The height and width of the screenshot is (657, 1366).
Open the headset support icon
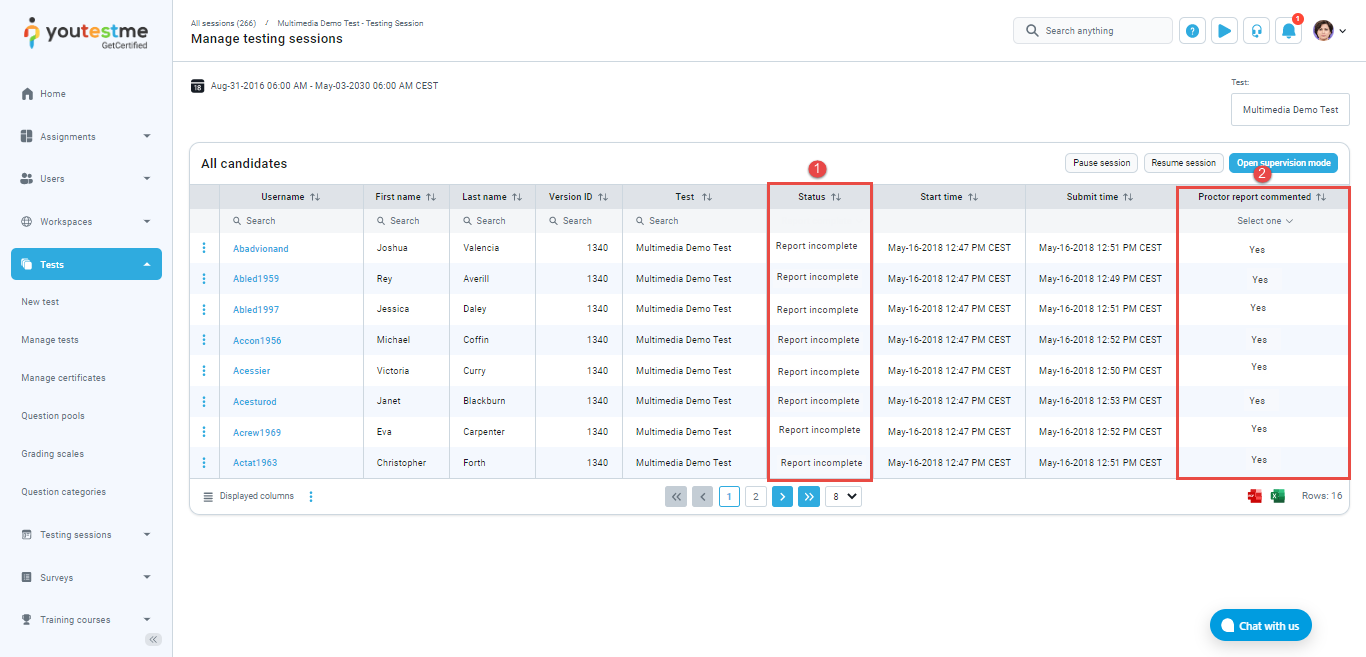(1256, 31)
